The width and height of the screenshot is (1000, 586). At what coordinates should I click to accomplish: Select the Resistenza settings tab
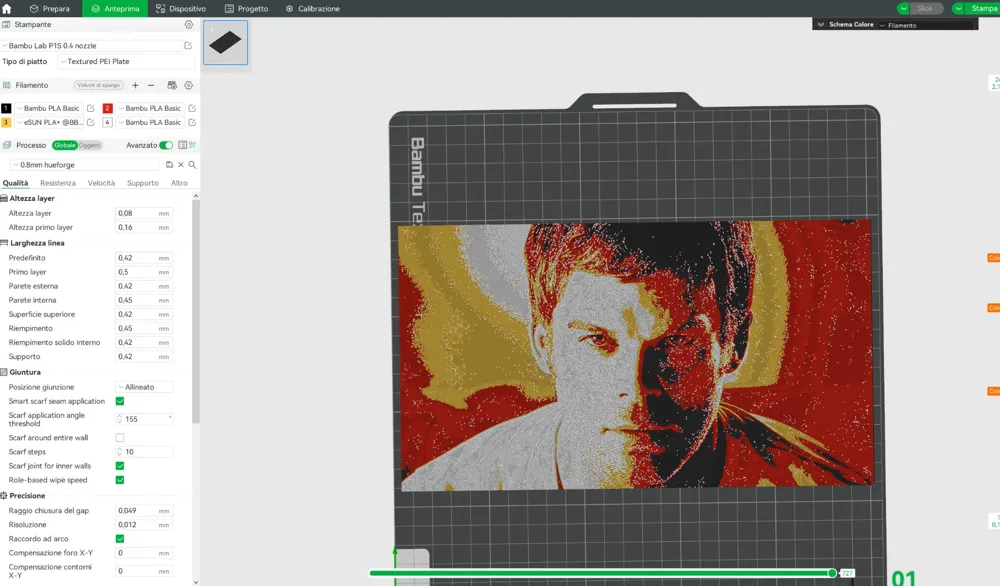click(x=57, y=183)
